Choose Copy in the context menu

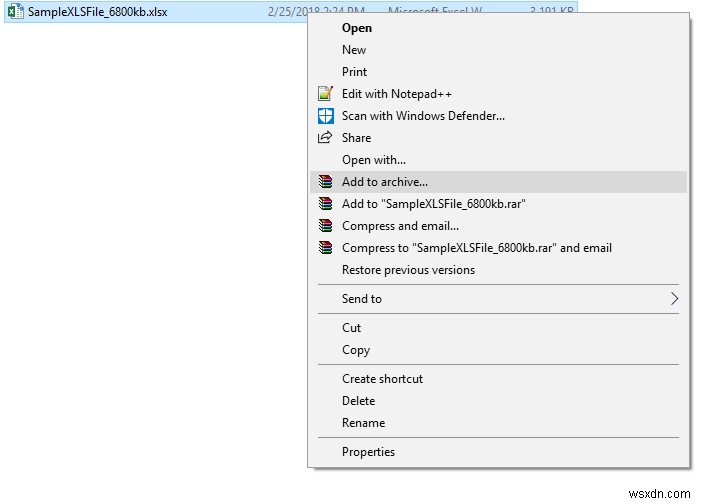pyautogui.click(x=355, y=350)
